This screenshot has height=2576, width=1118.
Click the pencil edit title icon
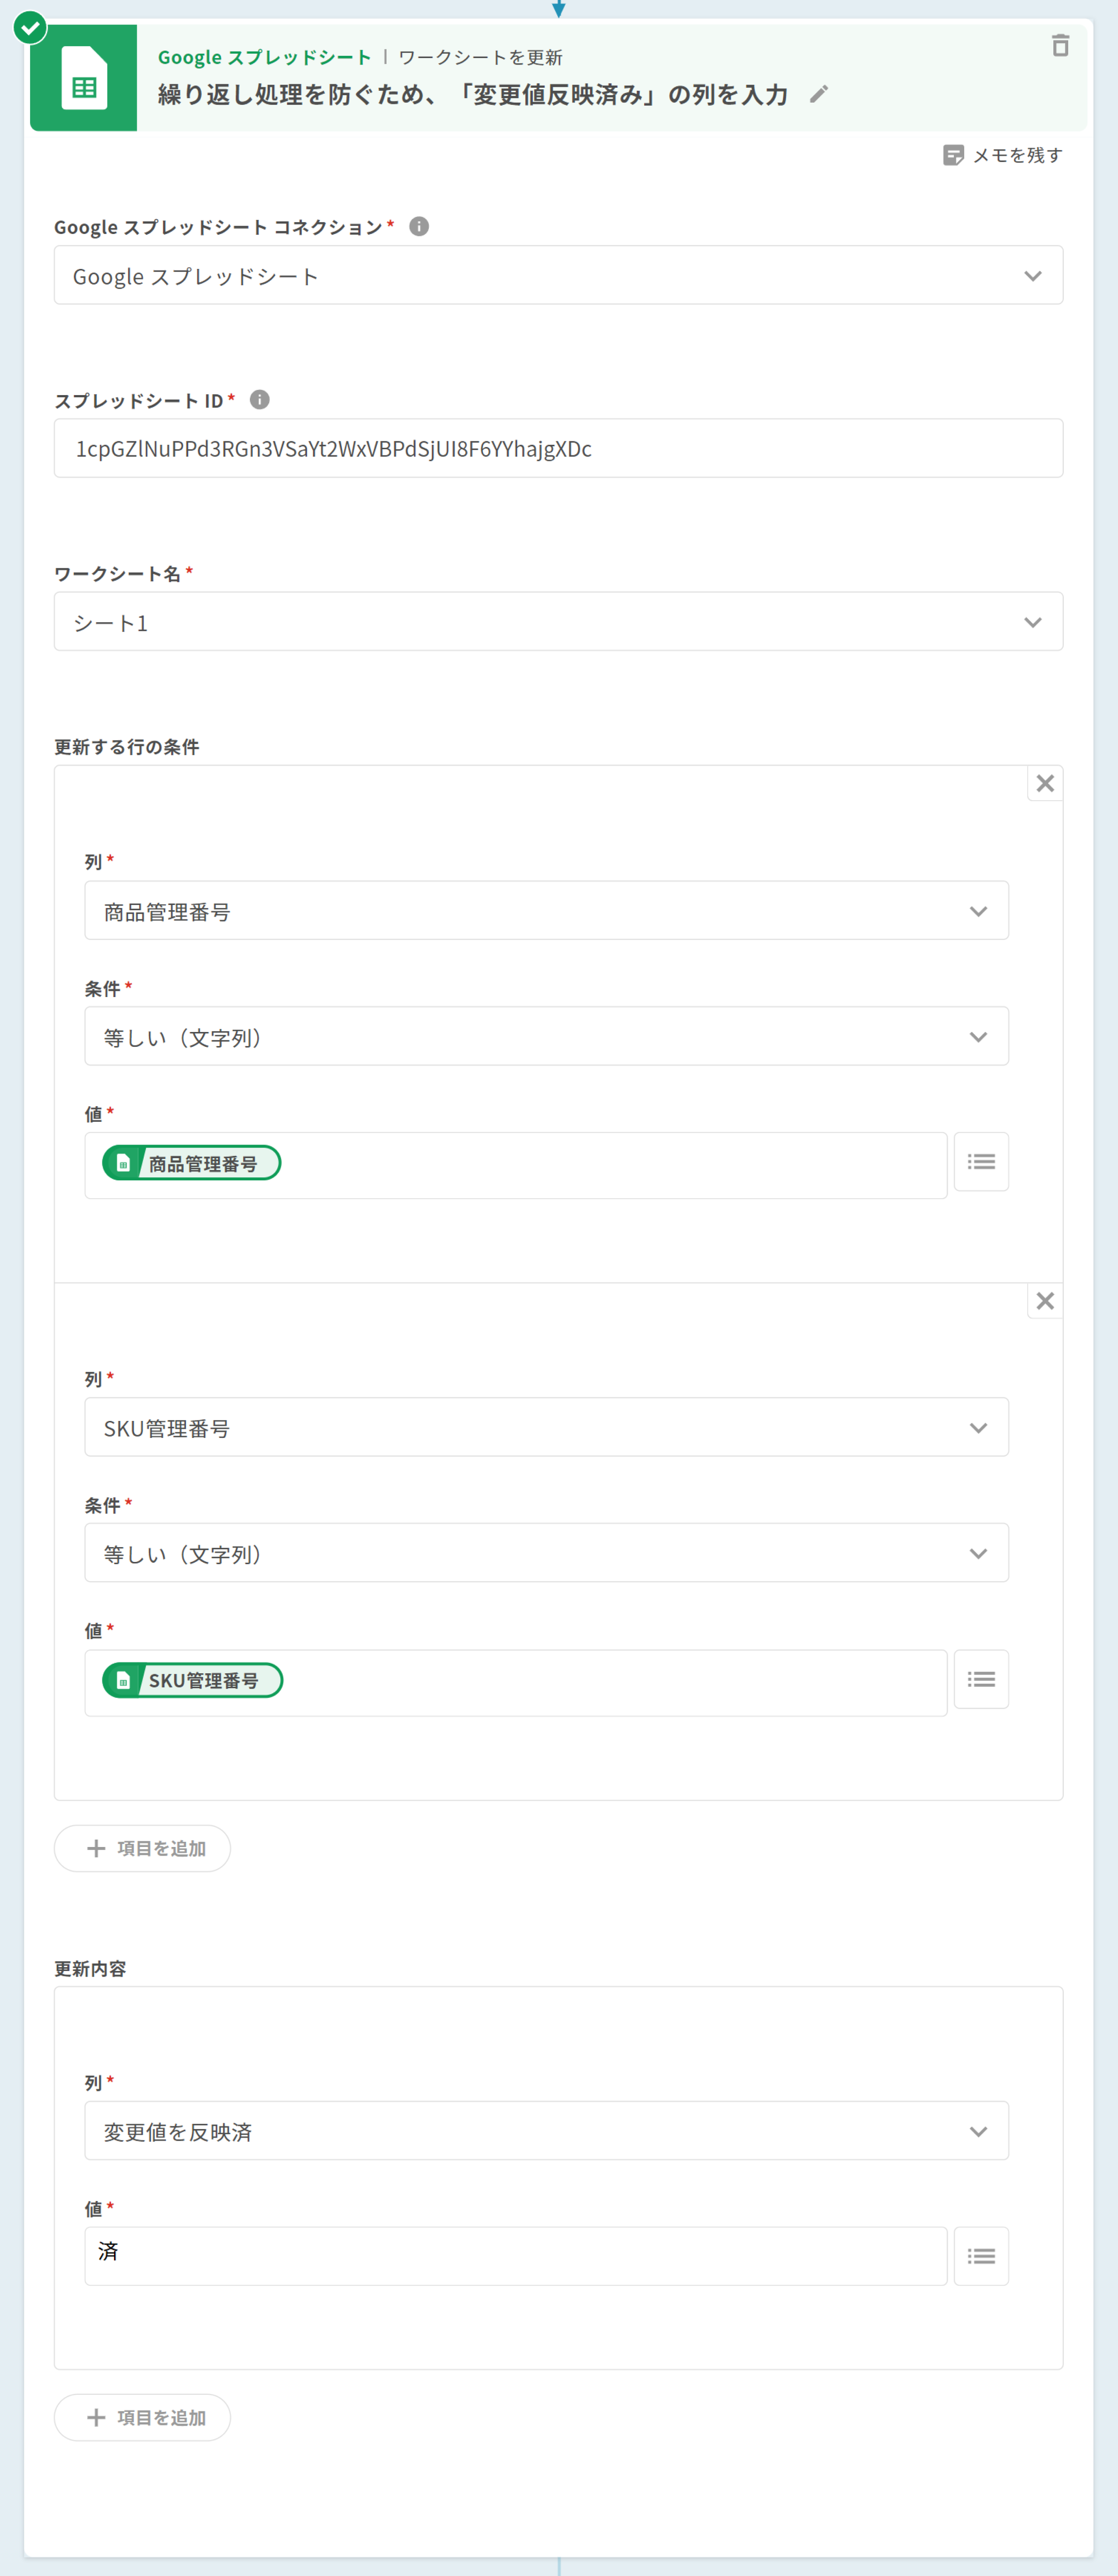[x=819, y=94]
